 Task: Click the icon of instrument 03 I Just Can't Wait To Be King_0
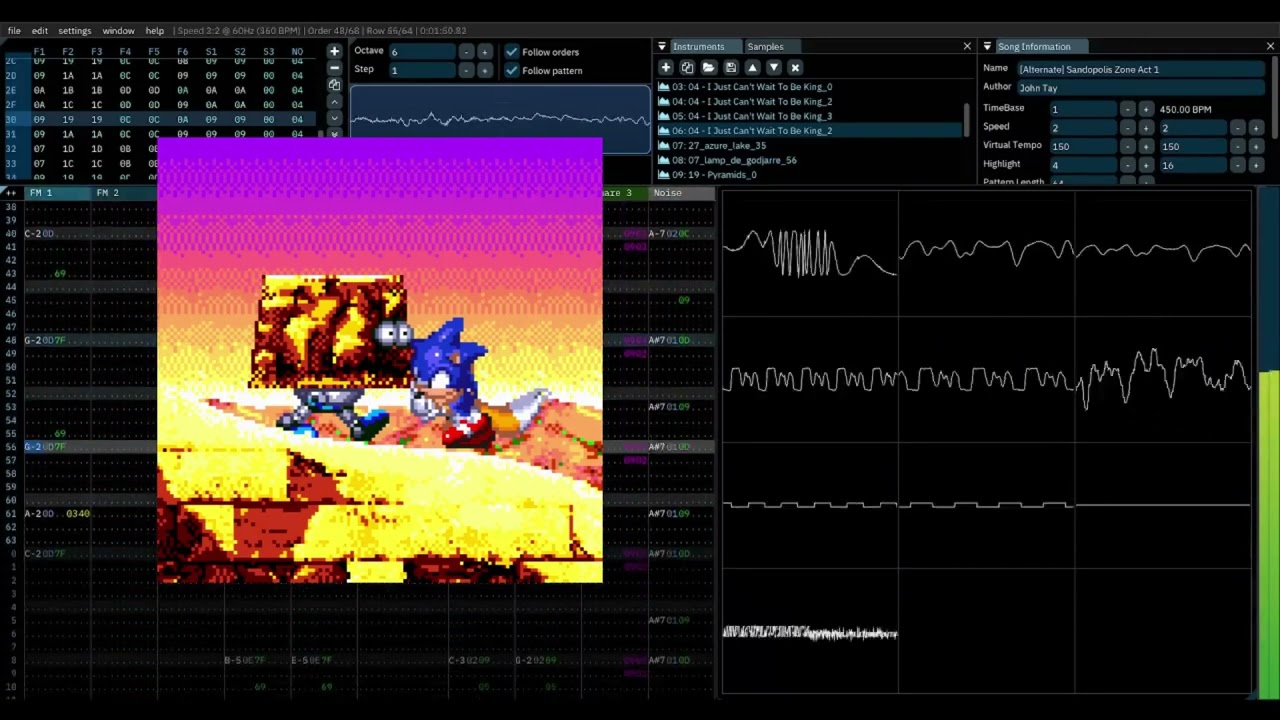click(663, 87)
